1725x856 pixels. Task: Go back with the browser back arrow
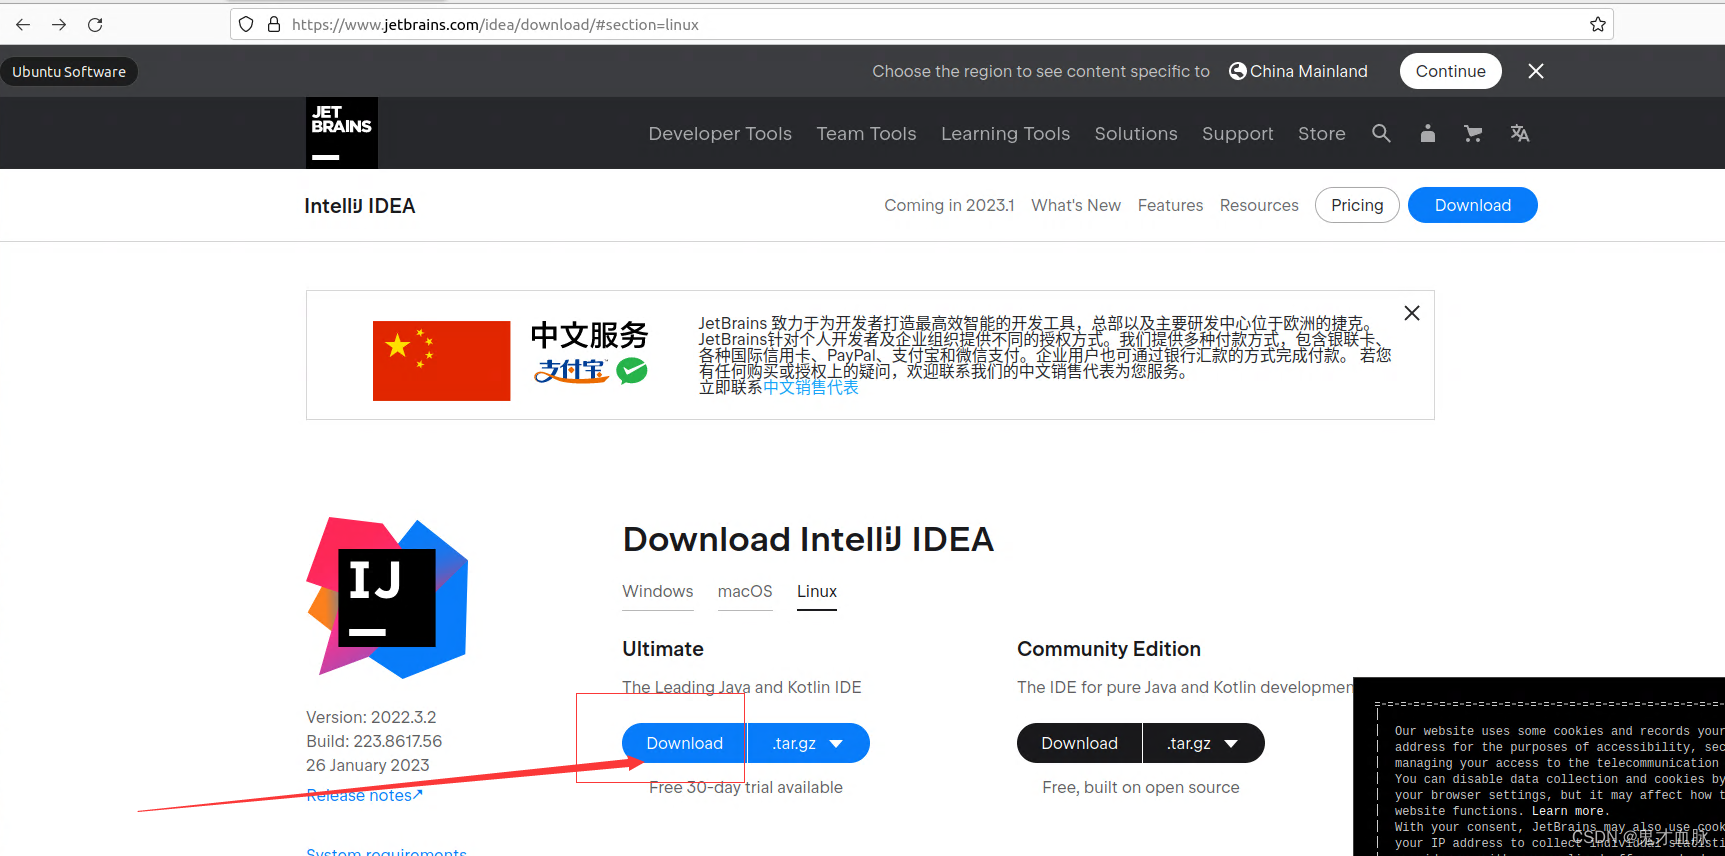tap(23, 24)
